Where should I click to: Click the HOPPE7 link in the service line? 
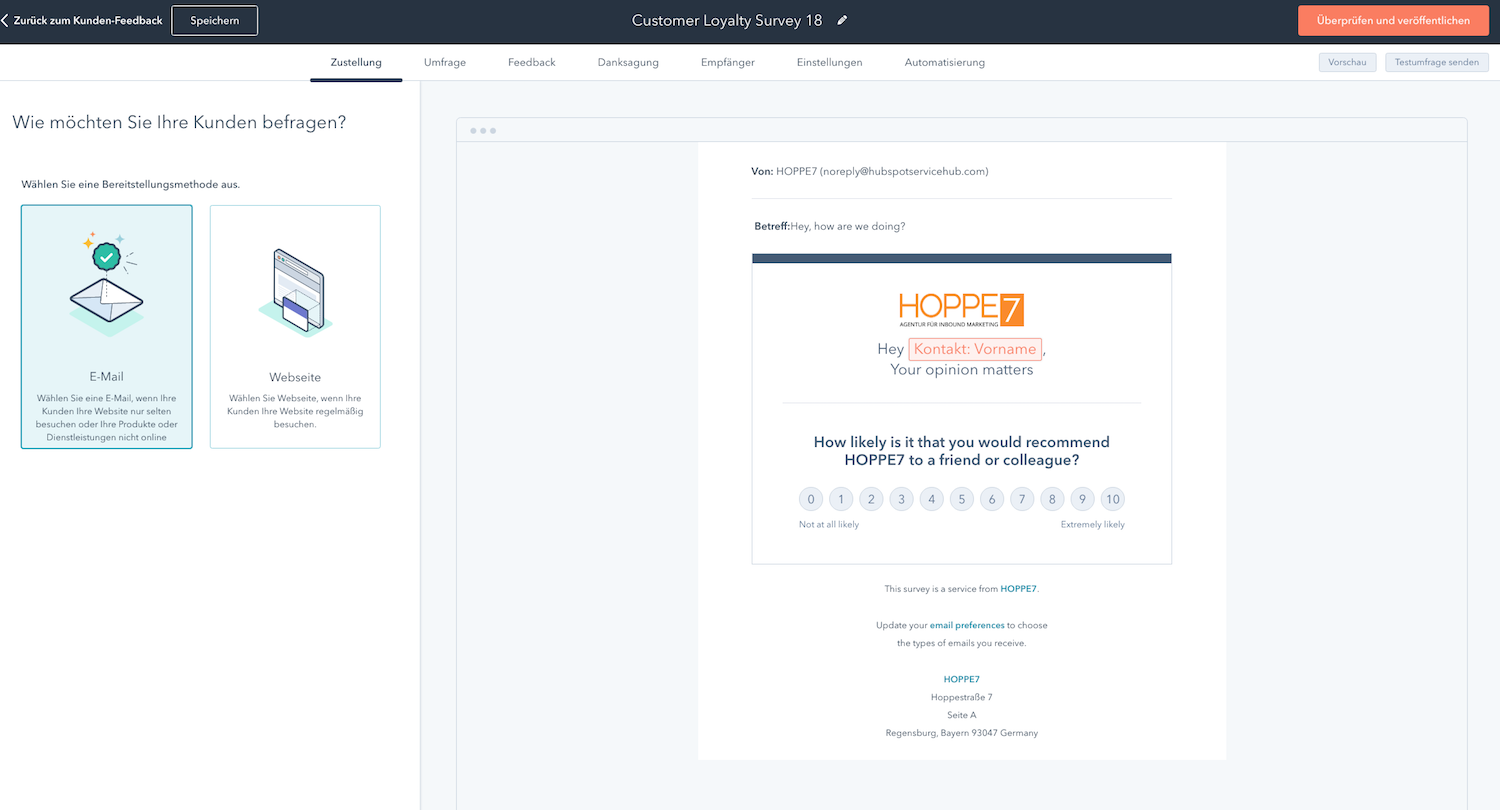click(x=1019, y=589)
